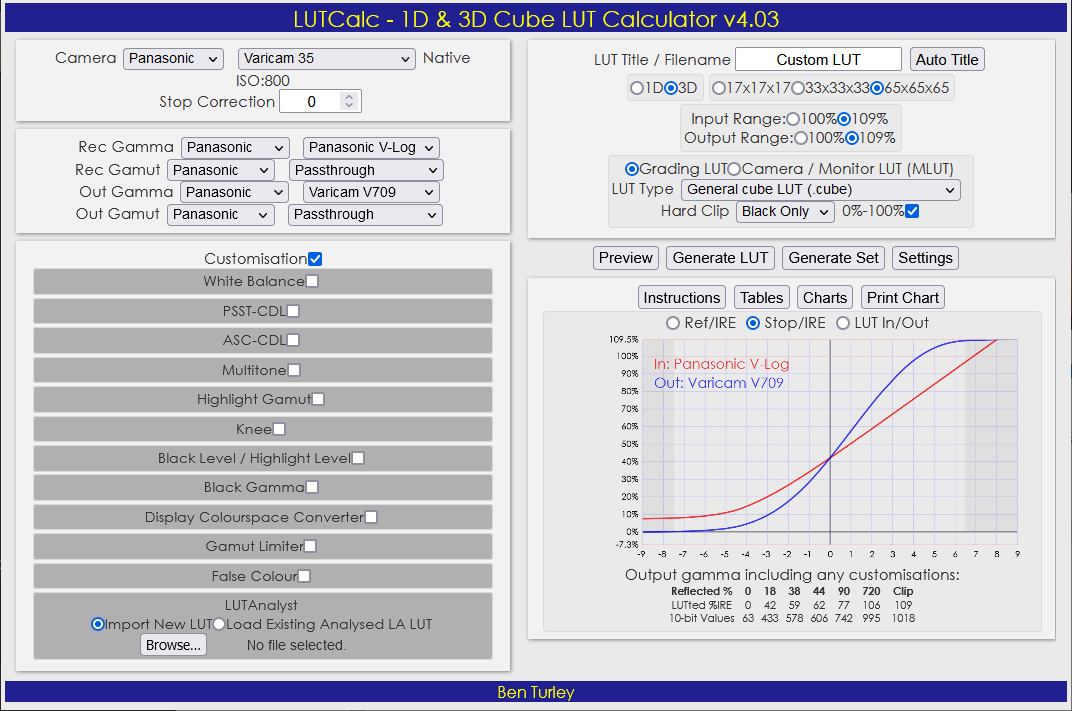Set Input Range to 100%
This screenshot has height=711, width=1072.
click(x=793, y=119)
